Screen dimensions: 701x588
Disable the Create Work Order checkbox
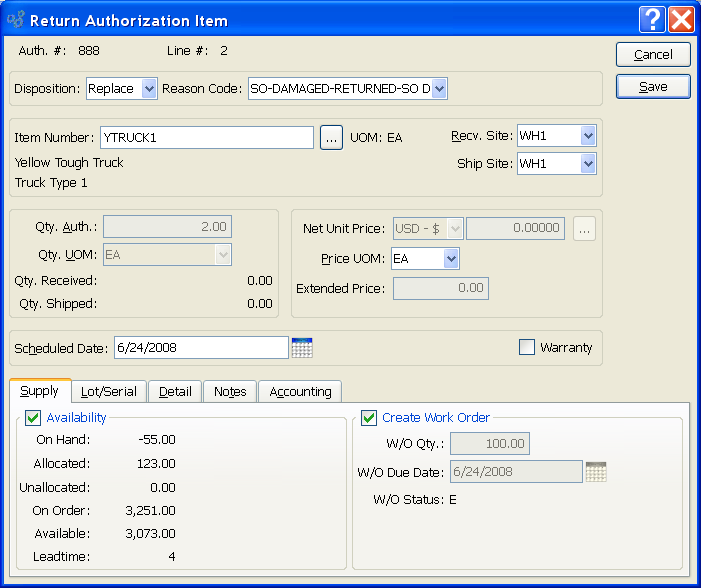coord(369,417)
